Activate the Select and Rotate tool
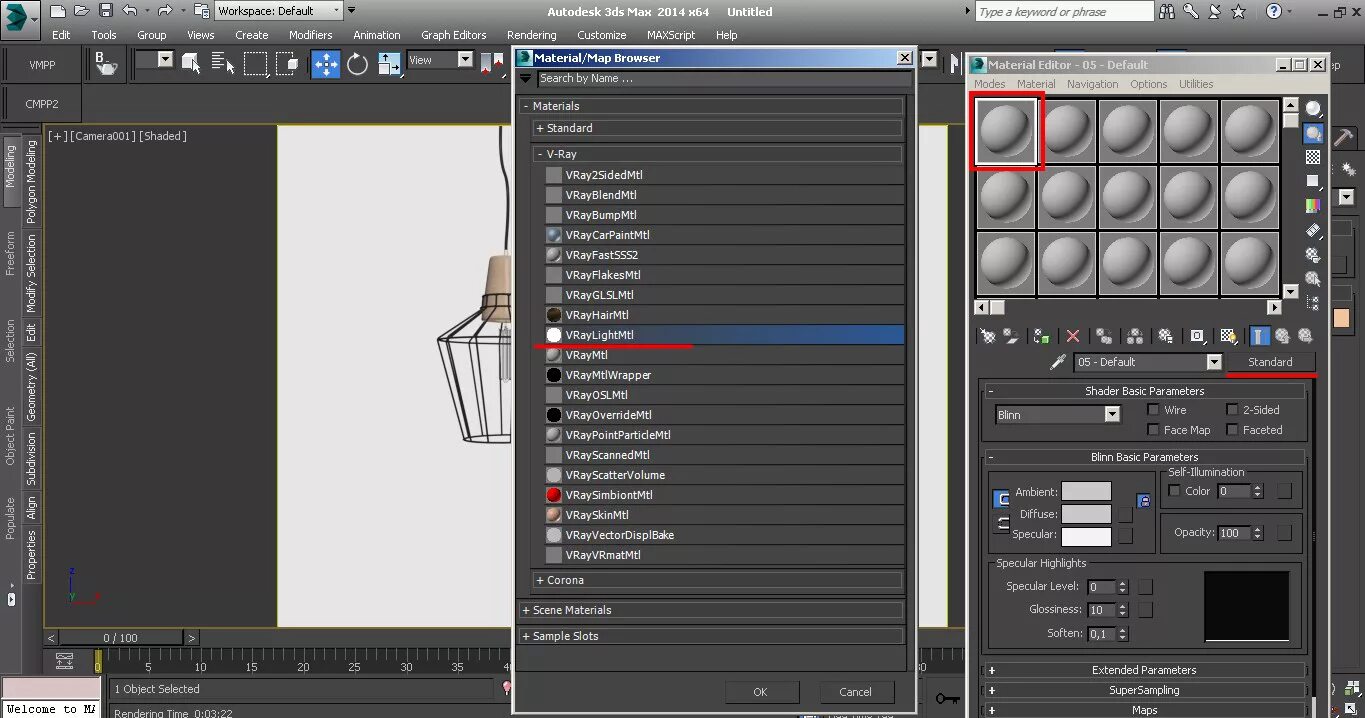Image resolution: width=1365 pixels, height=718 pixels. (358, 64)
